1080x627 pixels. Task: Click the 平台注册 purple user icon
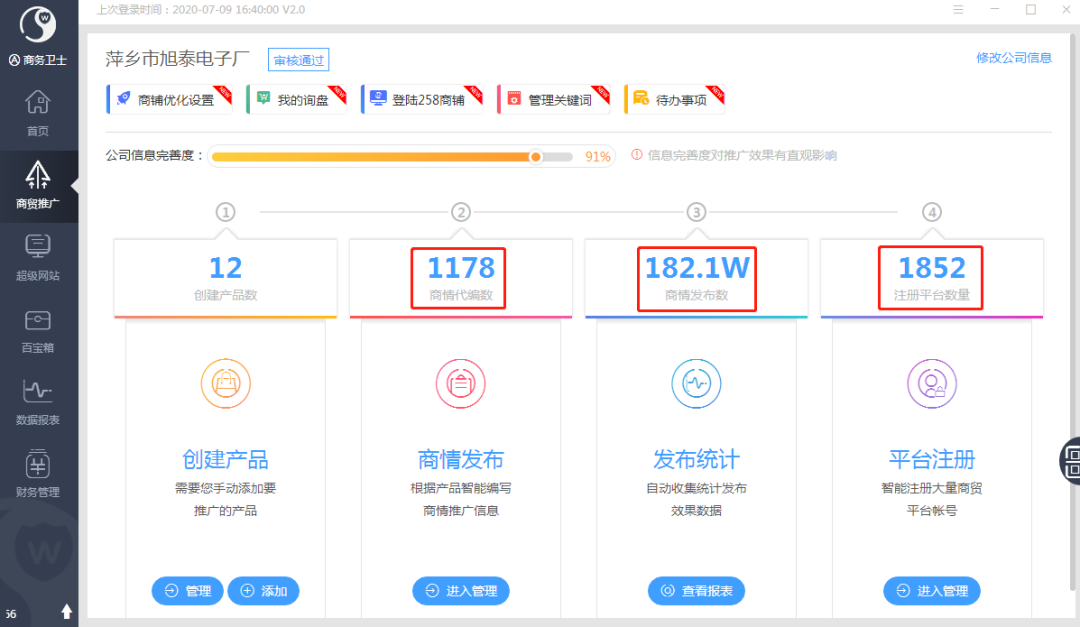coord(932,383)
